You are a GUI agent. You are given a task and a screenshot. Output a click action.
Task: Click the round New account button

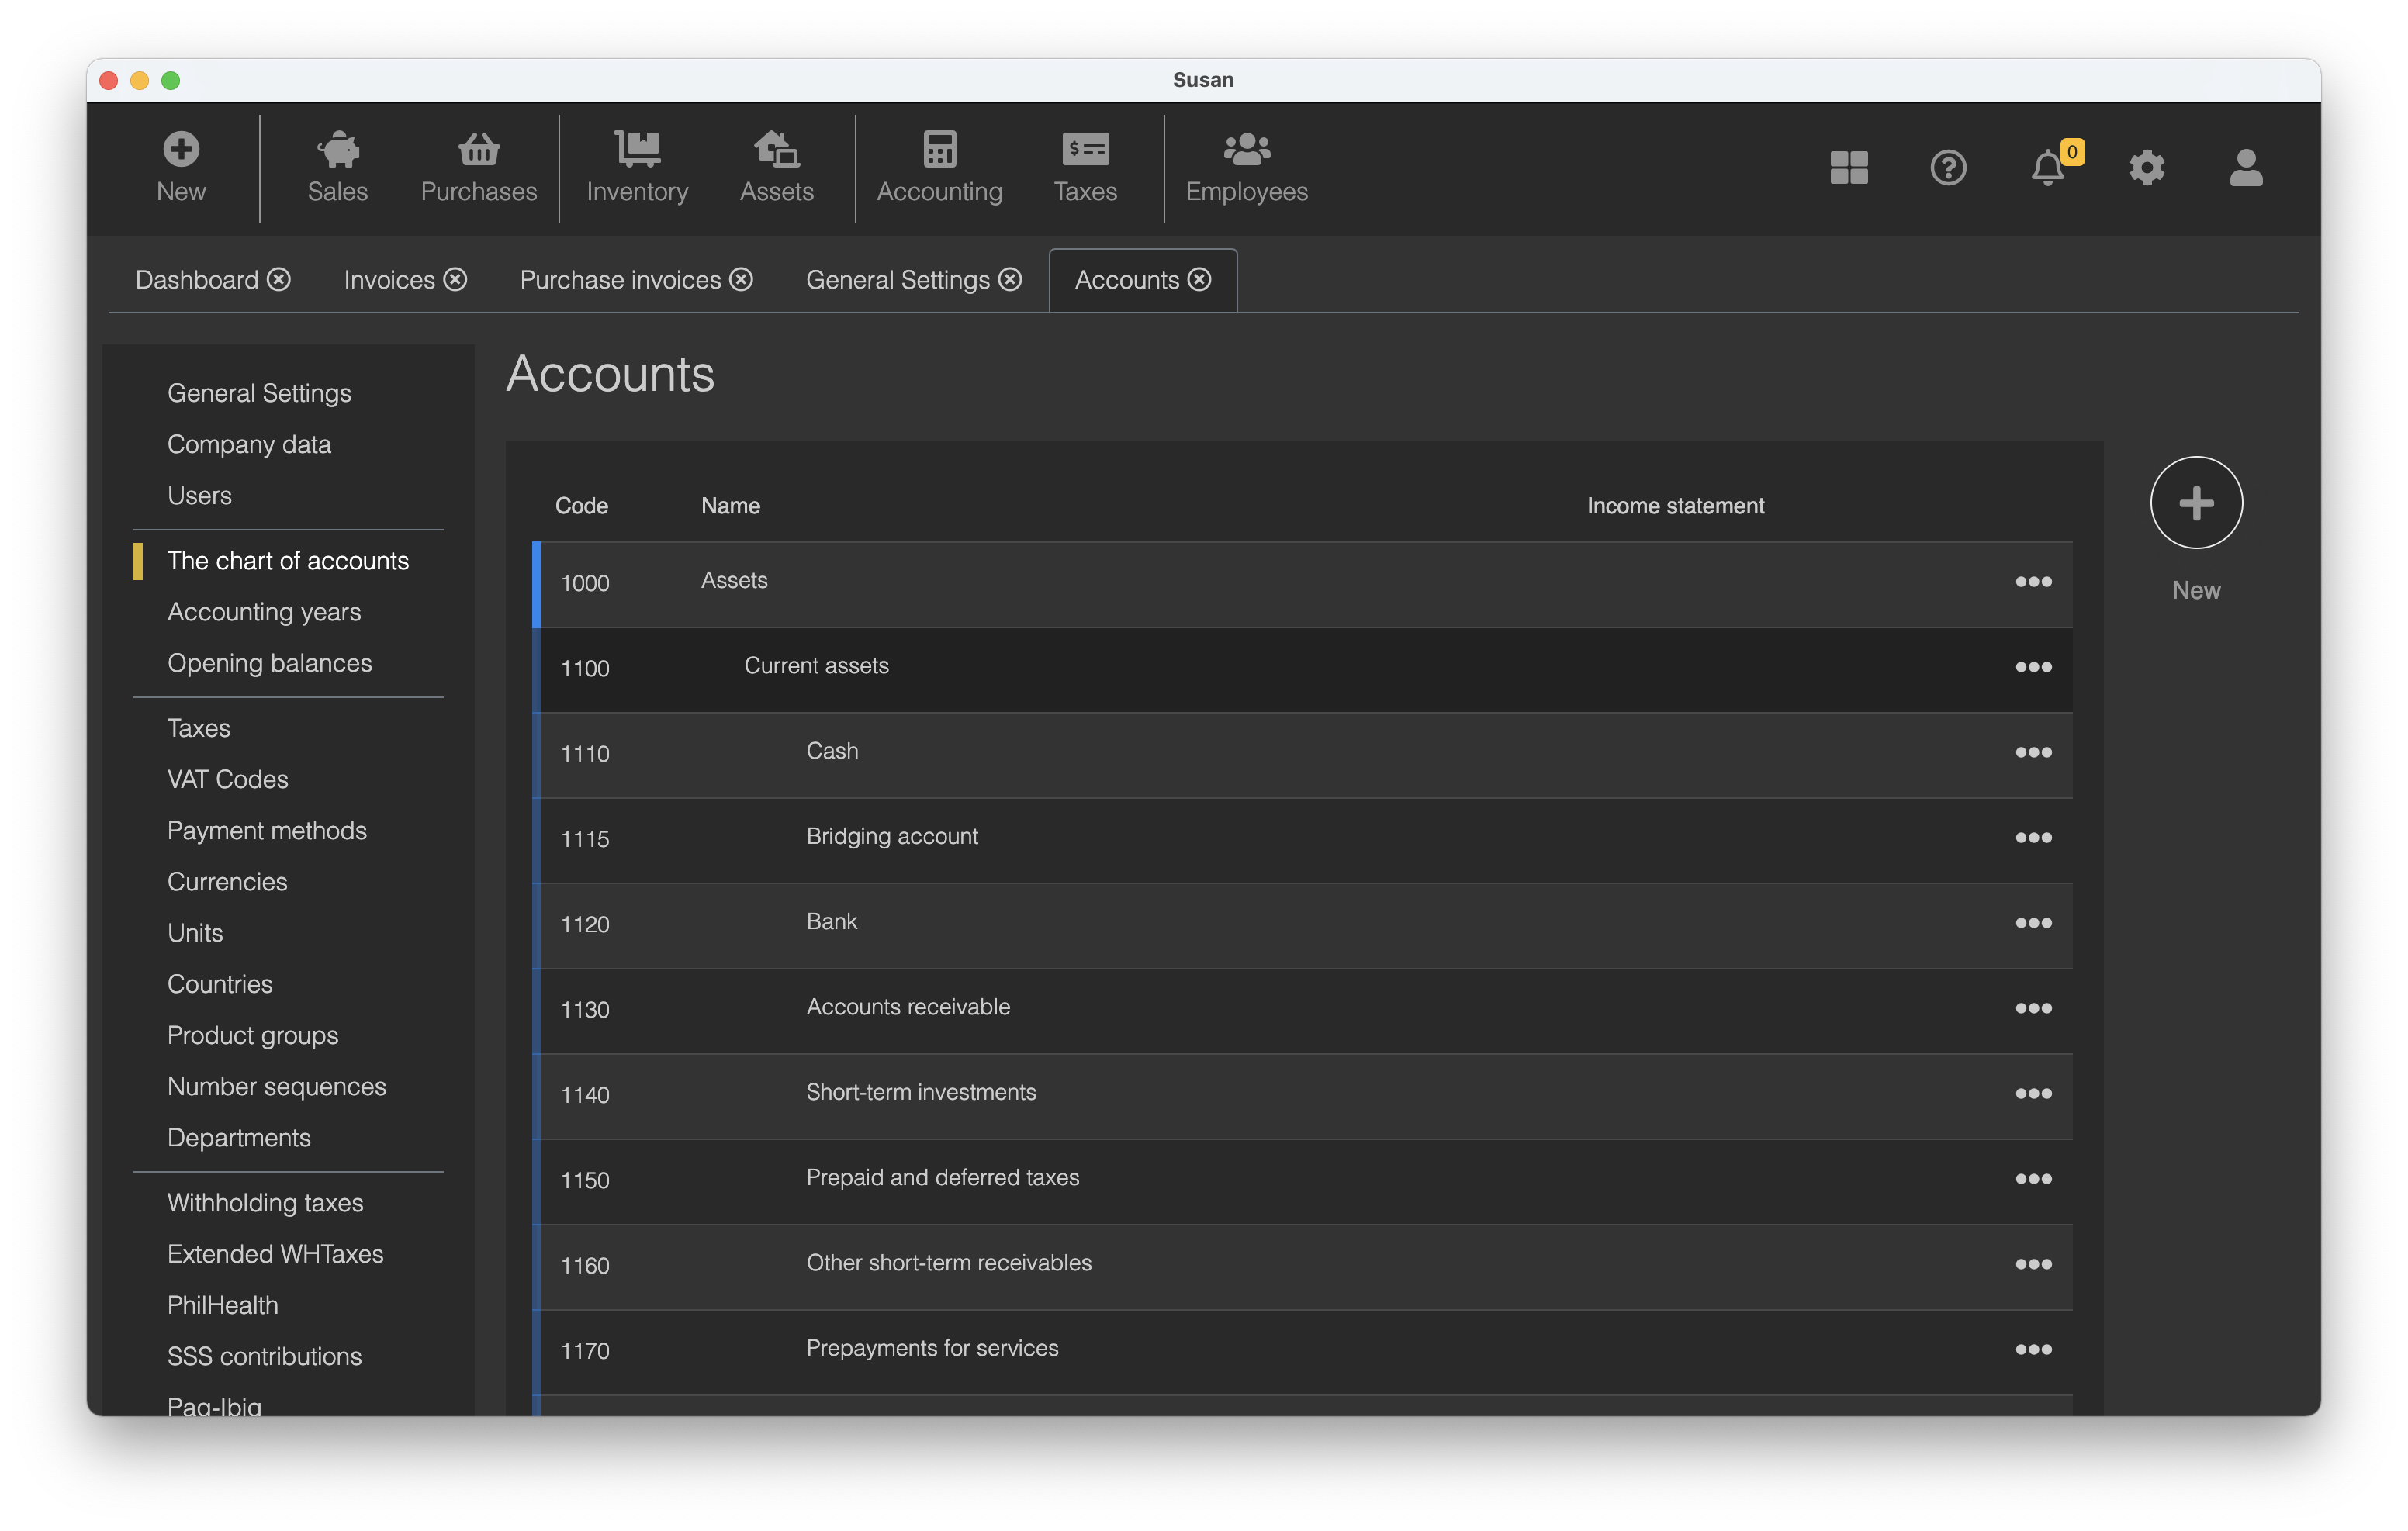(2195, 502)
